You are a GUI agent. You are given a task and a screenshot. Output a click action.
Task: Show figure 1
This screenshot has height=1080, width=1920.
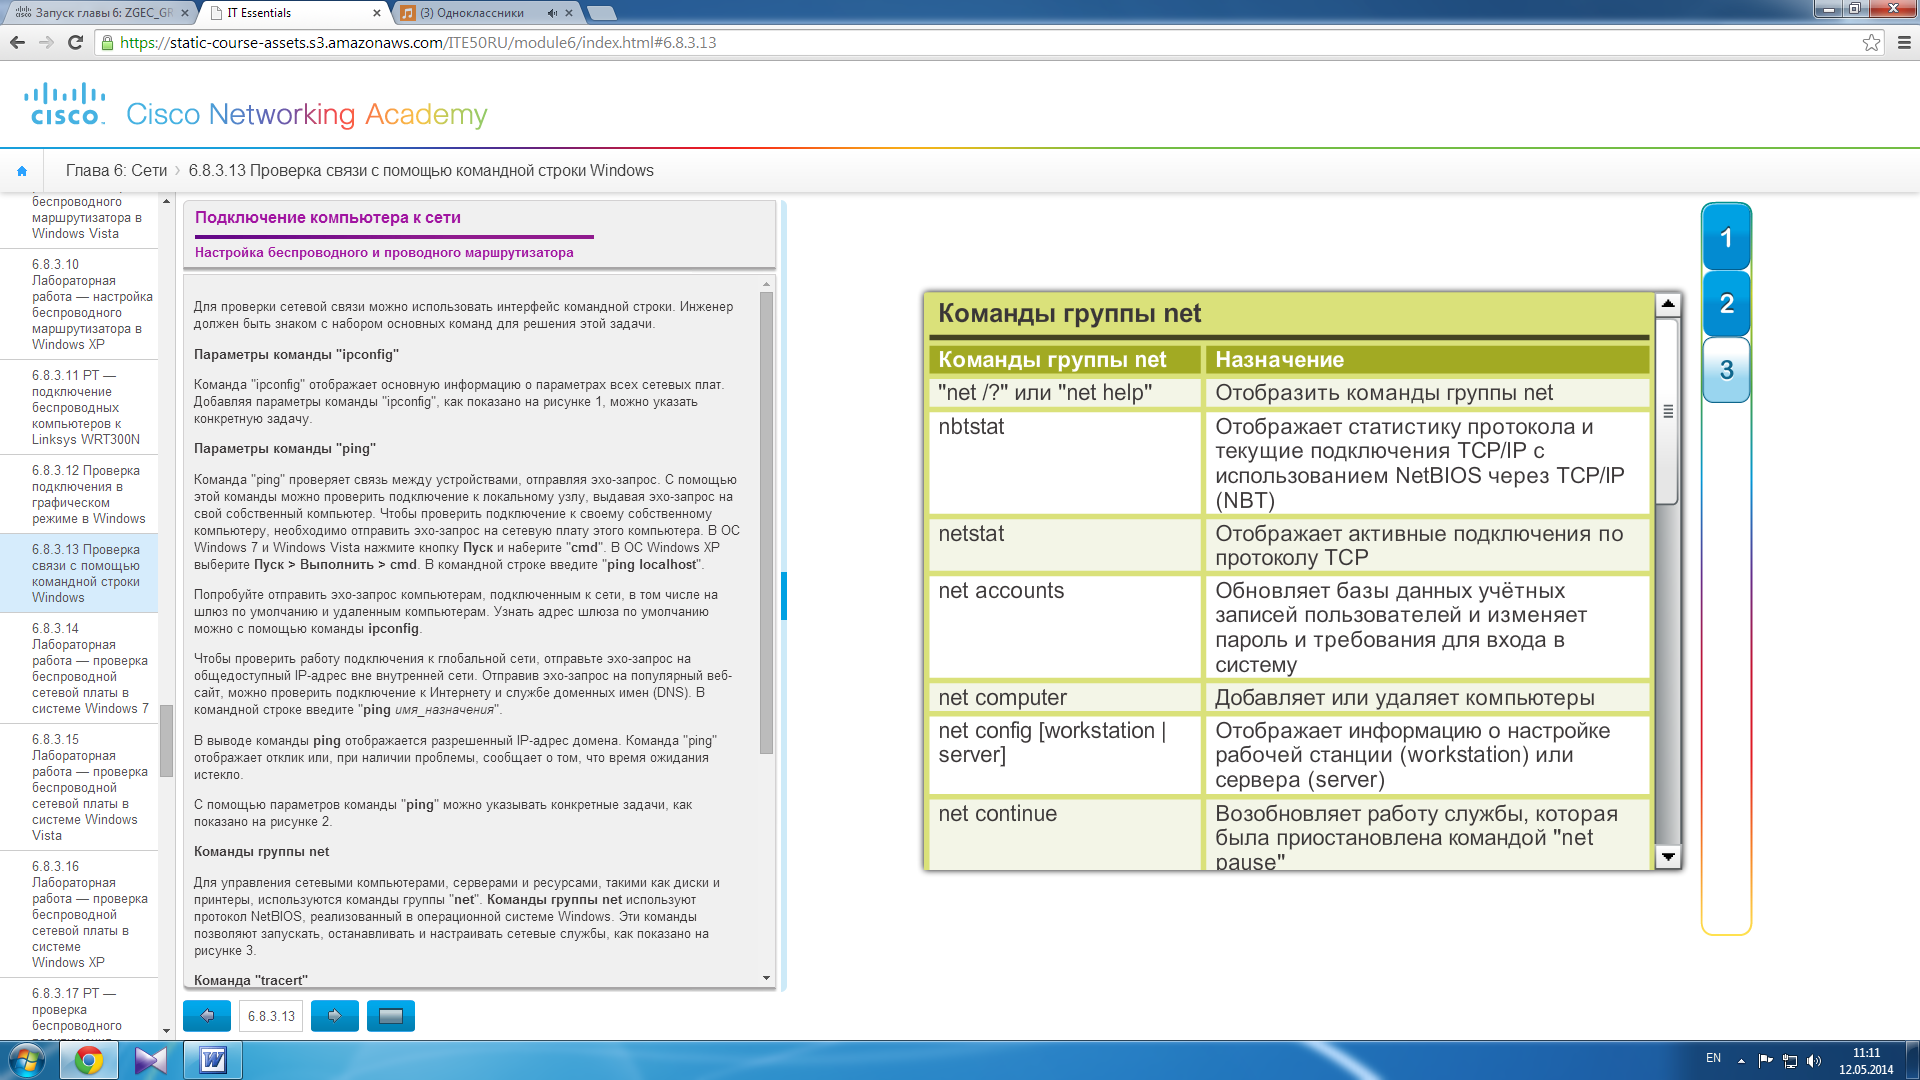click(x=1726, y=238)
